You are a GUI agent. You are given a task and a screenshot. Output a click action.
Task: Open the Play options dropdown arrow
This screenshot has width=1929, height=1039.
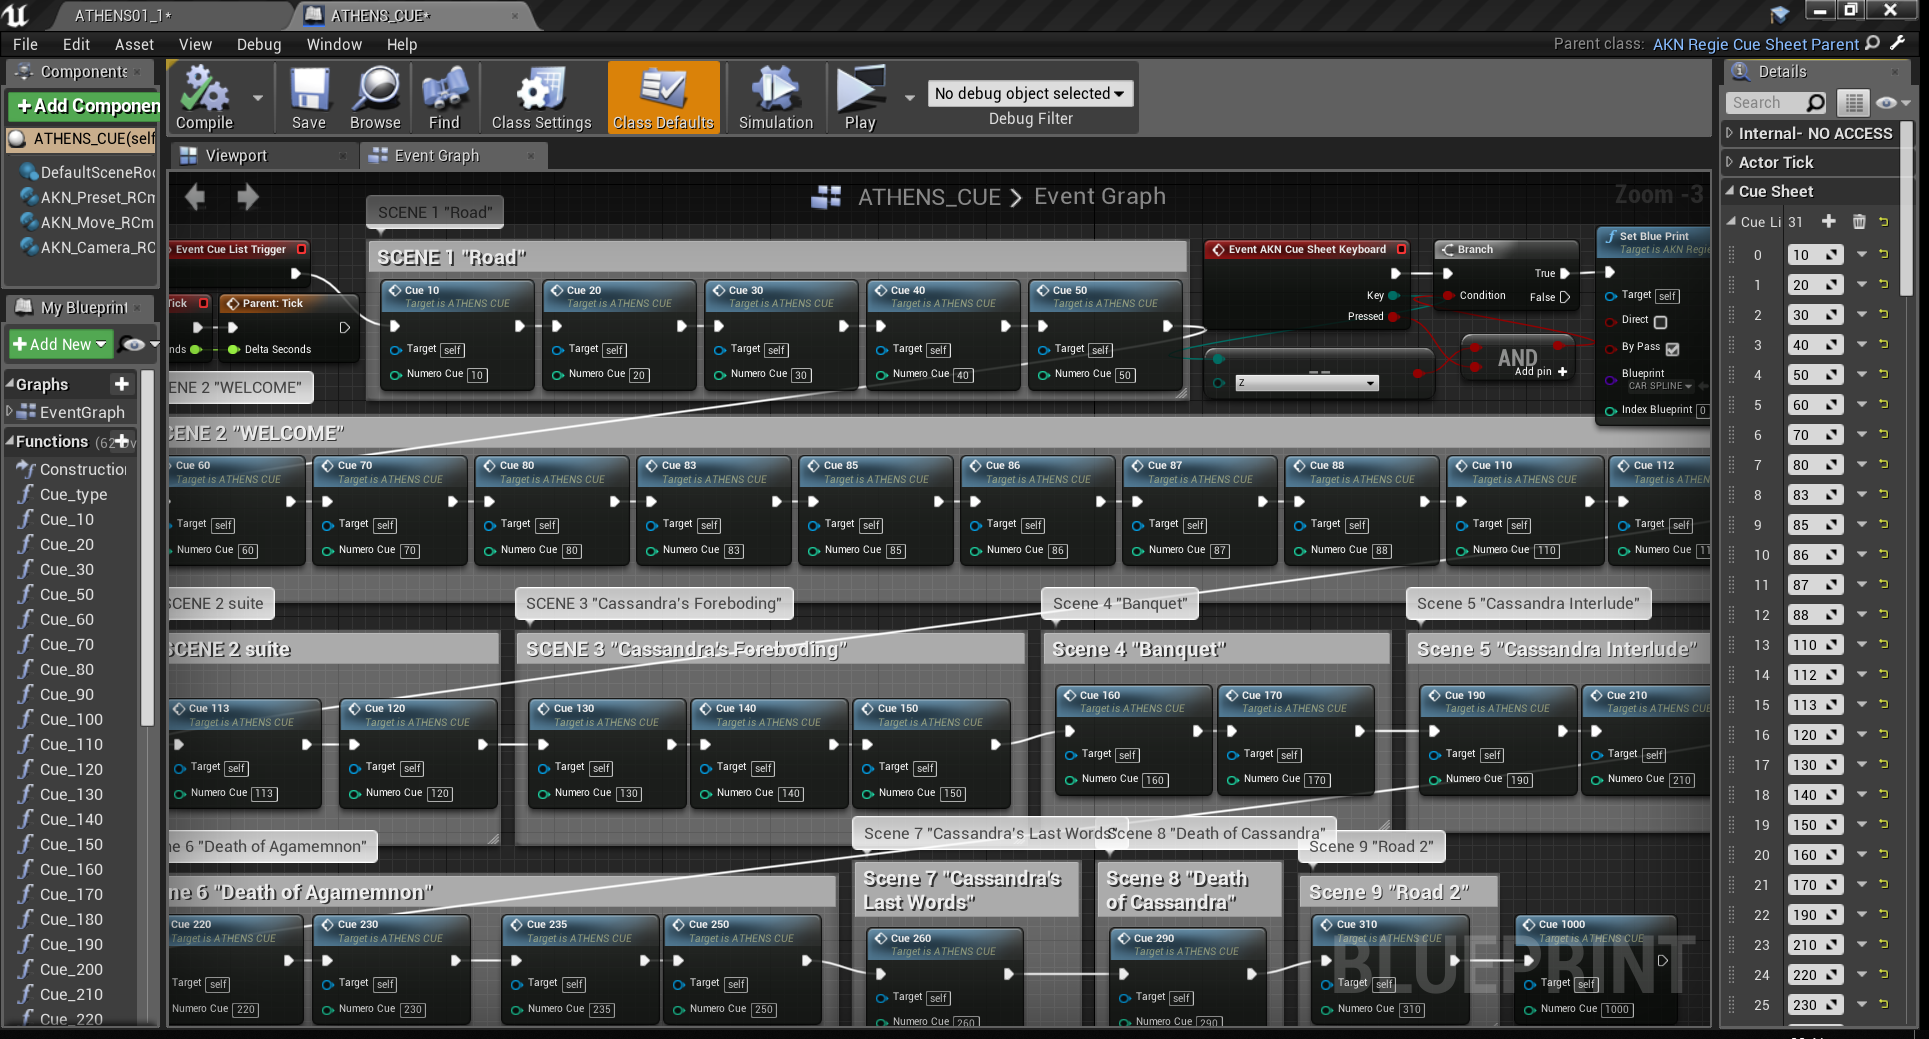point(909,98)
